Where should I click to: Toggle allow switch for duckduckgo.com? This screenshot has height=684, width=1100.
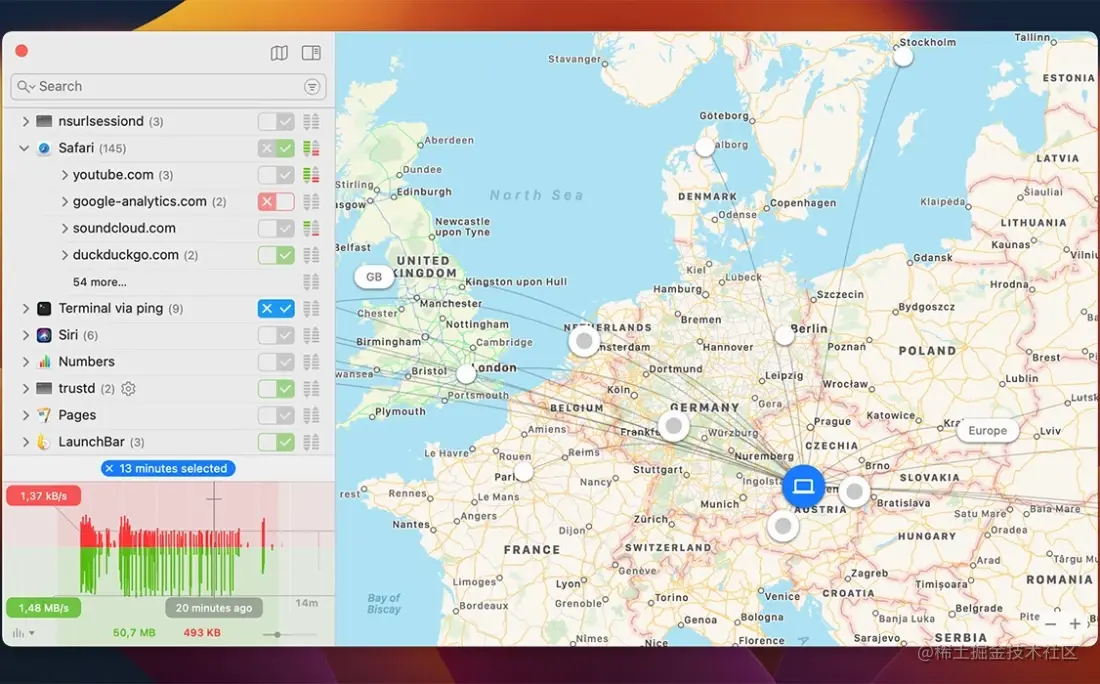pos(276,255)
